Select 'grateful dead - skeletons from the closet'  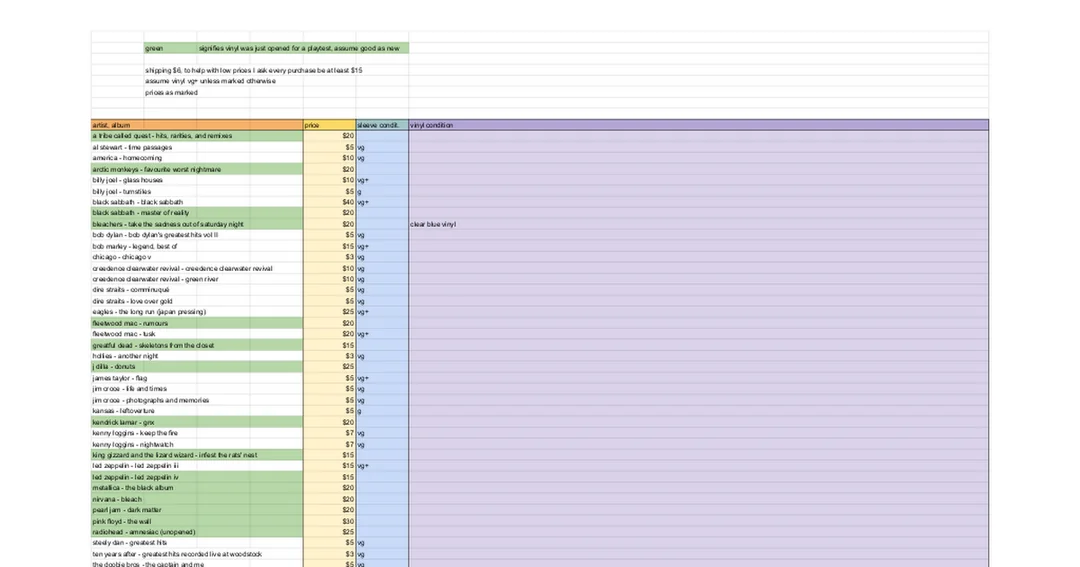click(x=197, y=345)
